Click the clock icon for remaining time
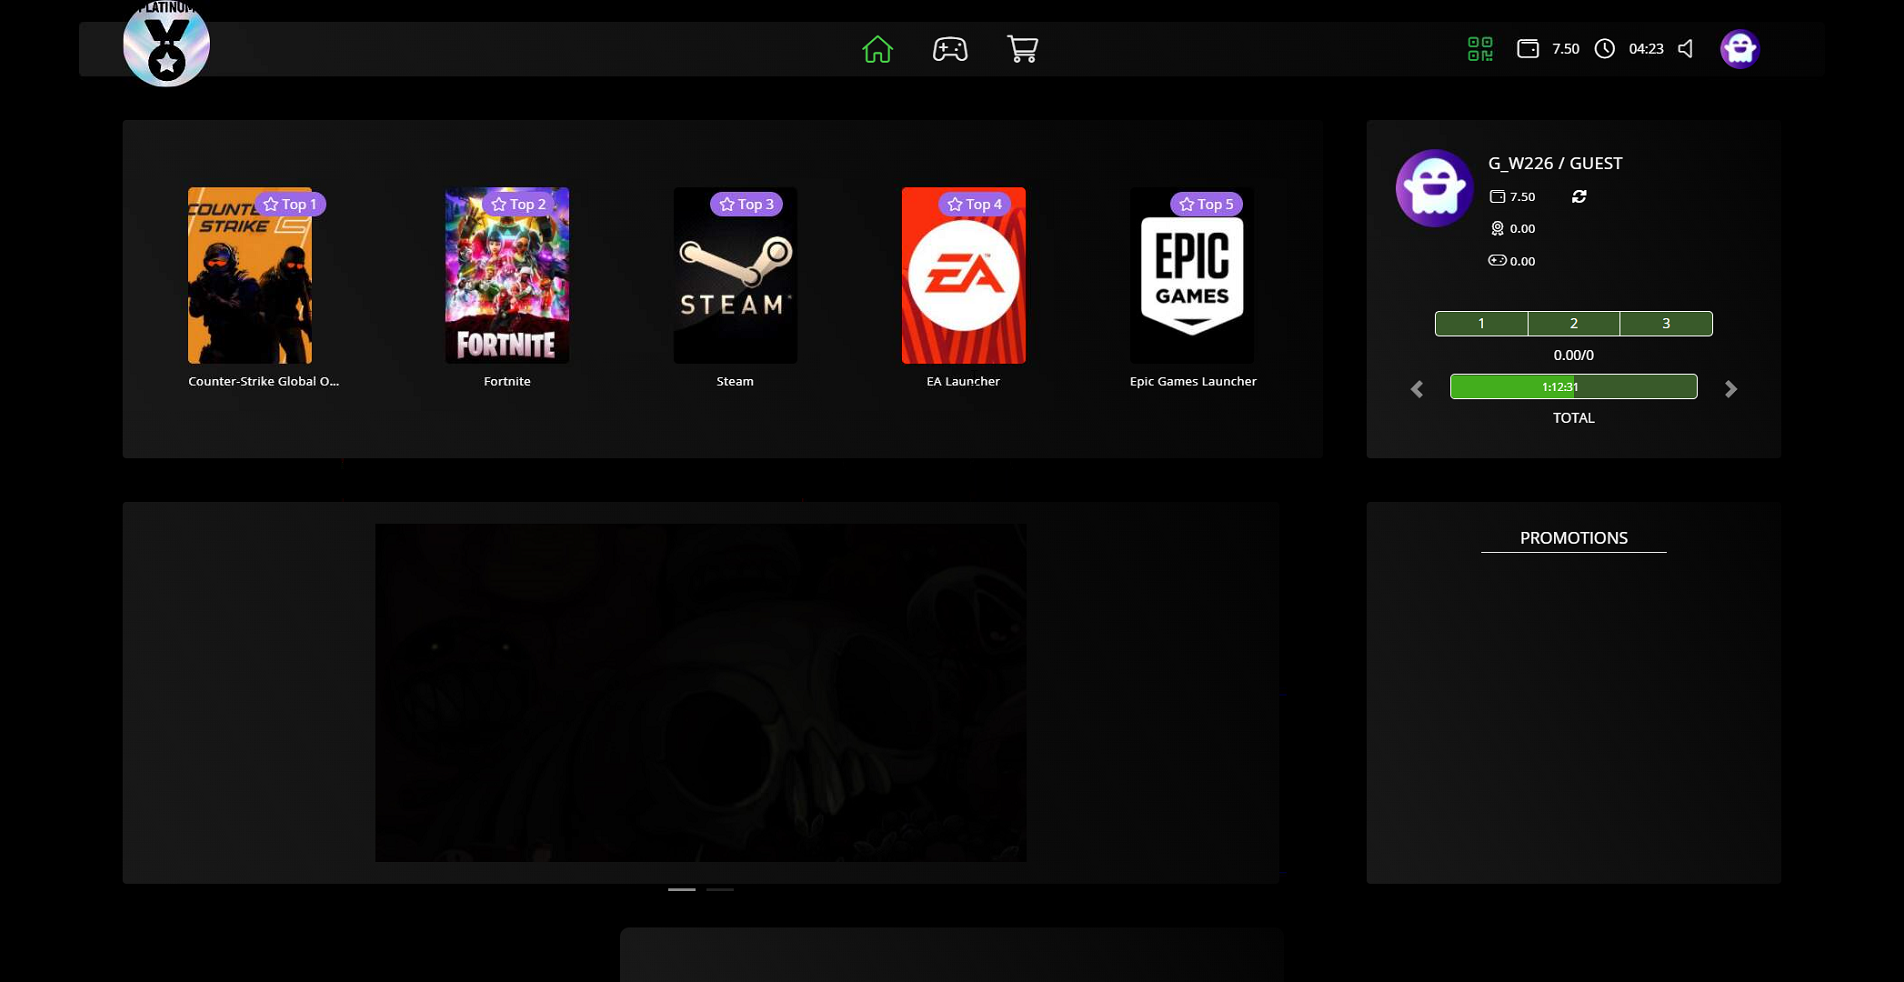 pyautogui.click(x=1605, y=48)
